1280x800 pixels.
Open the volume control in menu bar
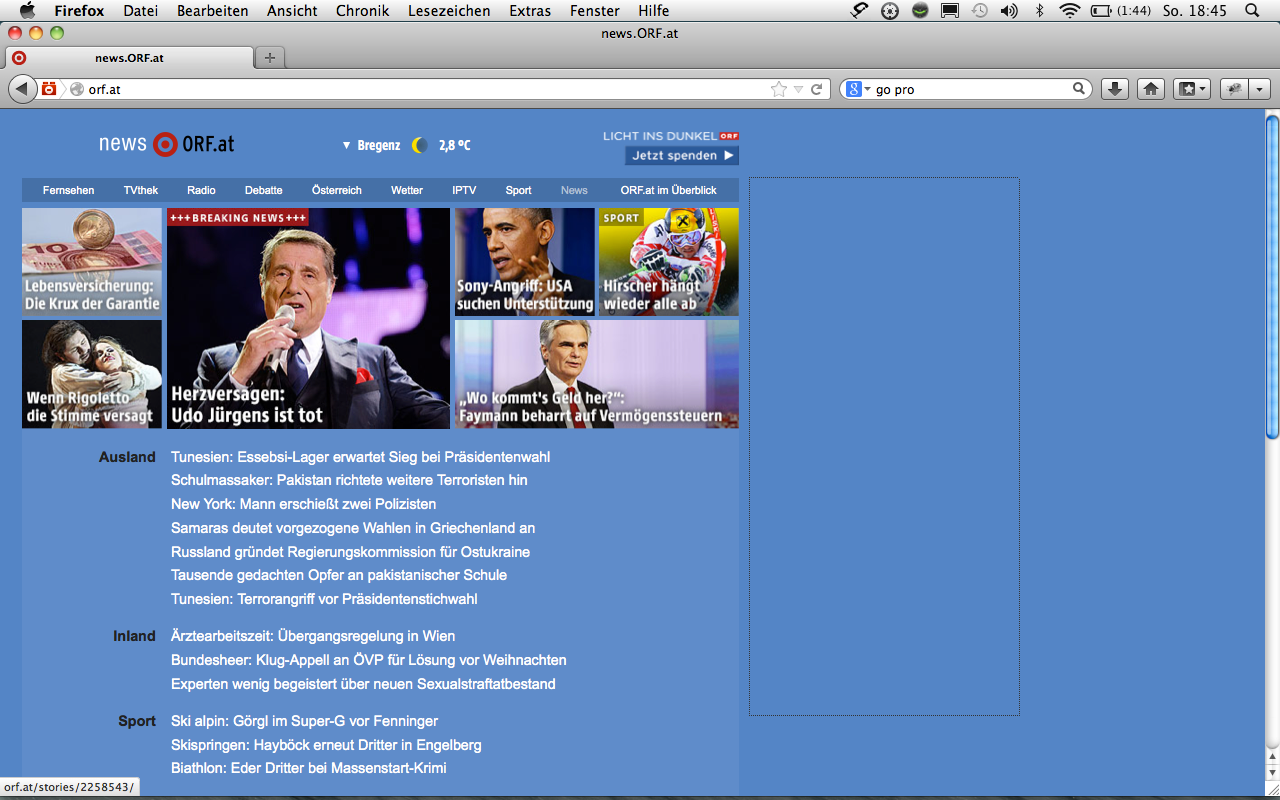click(1009, 11)
